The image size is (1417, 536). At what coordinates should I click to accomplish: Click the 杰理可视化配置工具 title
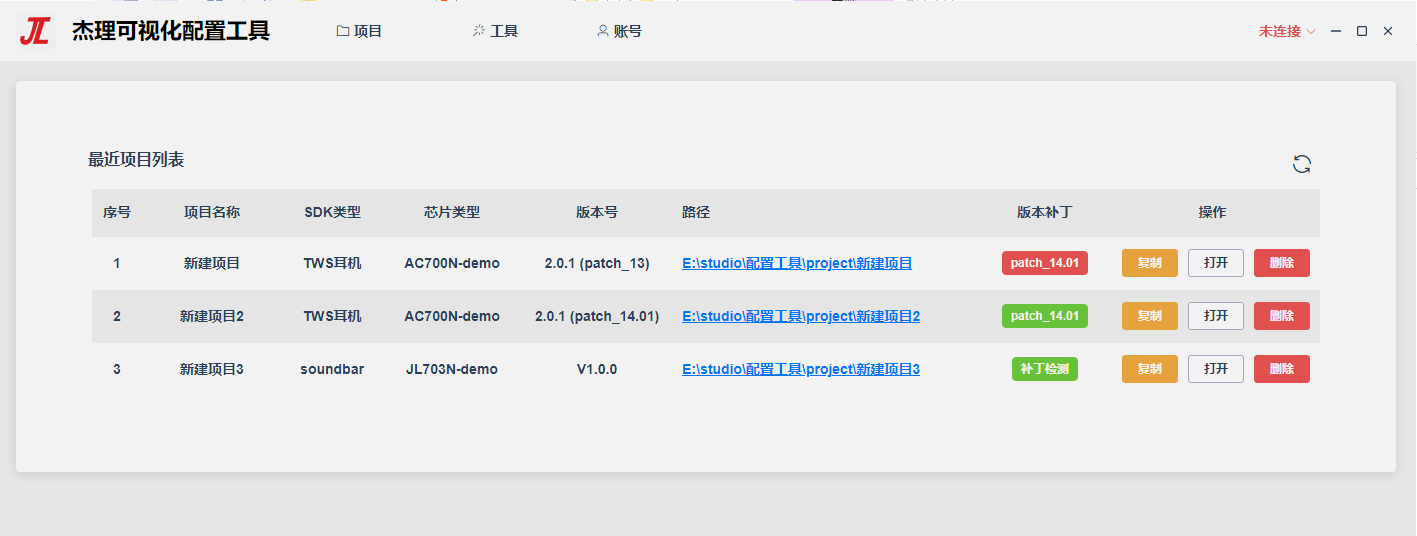tap(171, 31)
